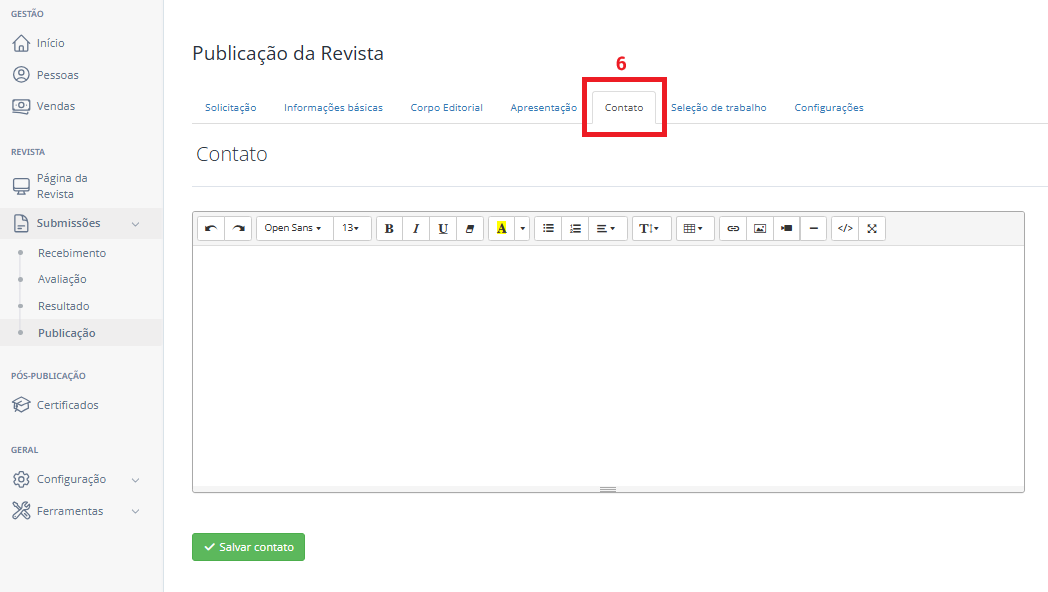Click the editor resize handle bar

click(608, 489)
